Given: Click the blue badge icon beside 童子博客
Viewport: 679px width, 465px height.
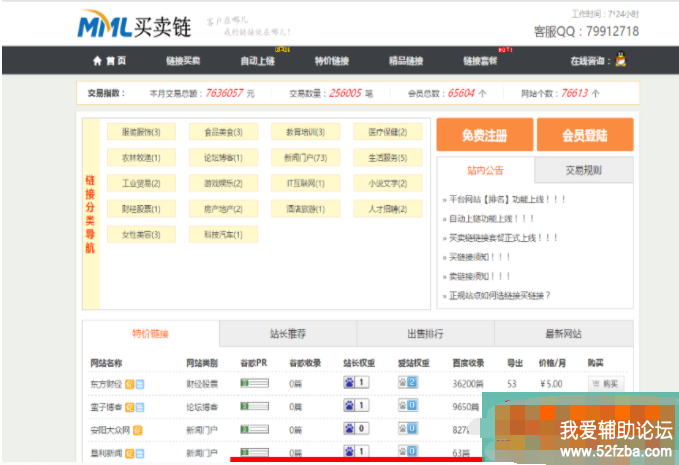Looking at the screenshot, I should tap(140, 407).
